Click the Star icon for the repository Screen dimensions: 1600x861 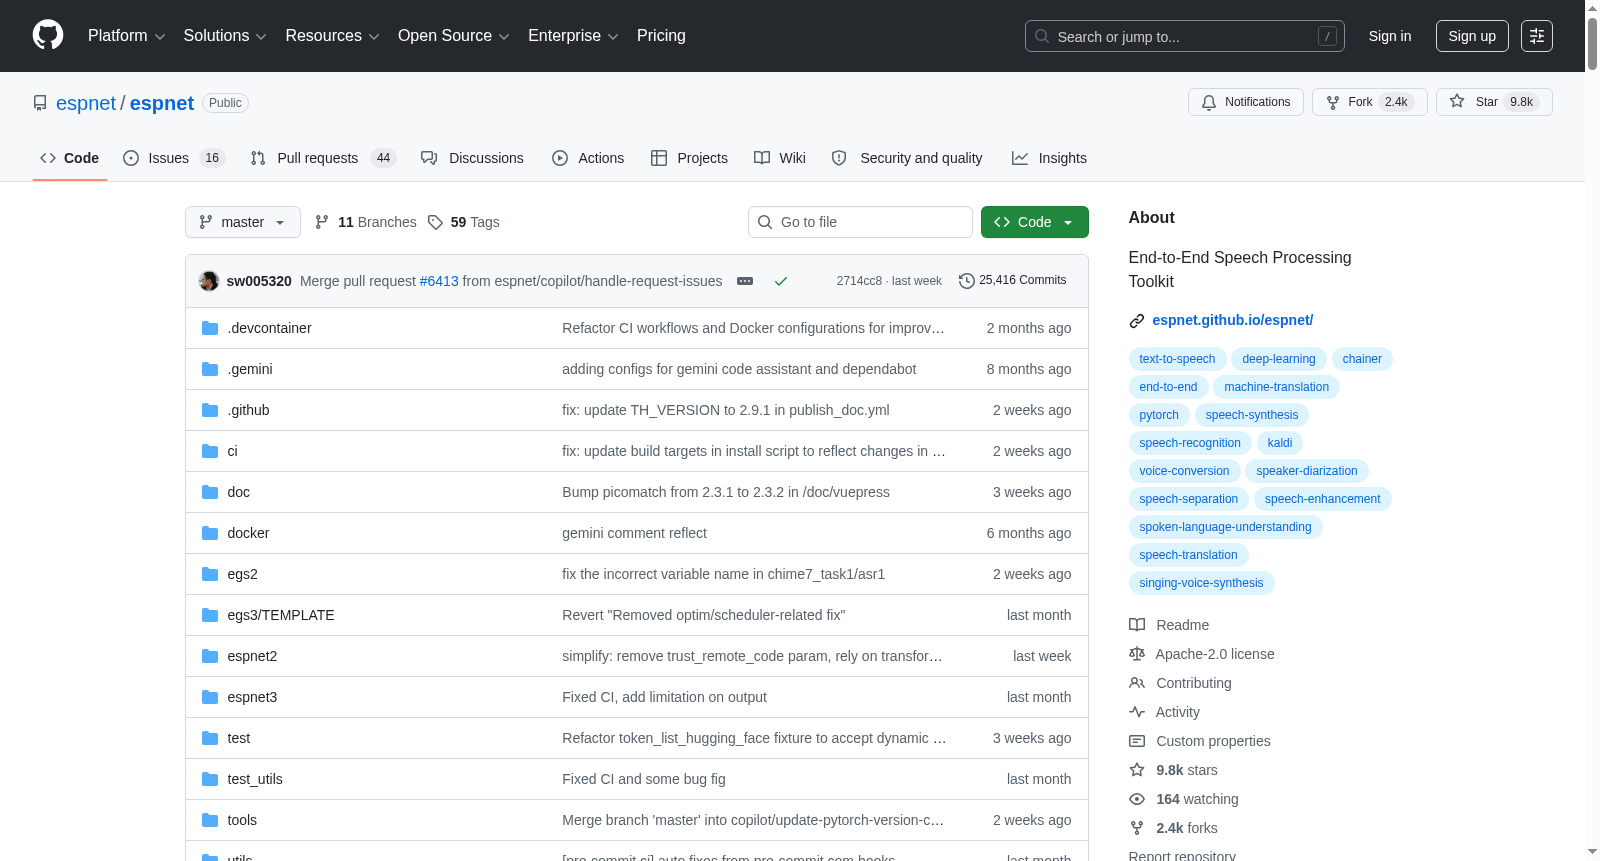tap(1457, 101)
